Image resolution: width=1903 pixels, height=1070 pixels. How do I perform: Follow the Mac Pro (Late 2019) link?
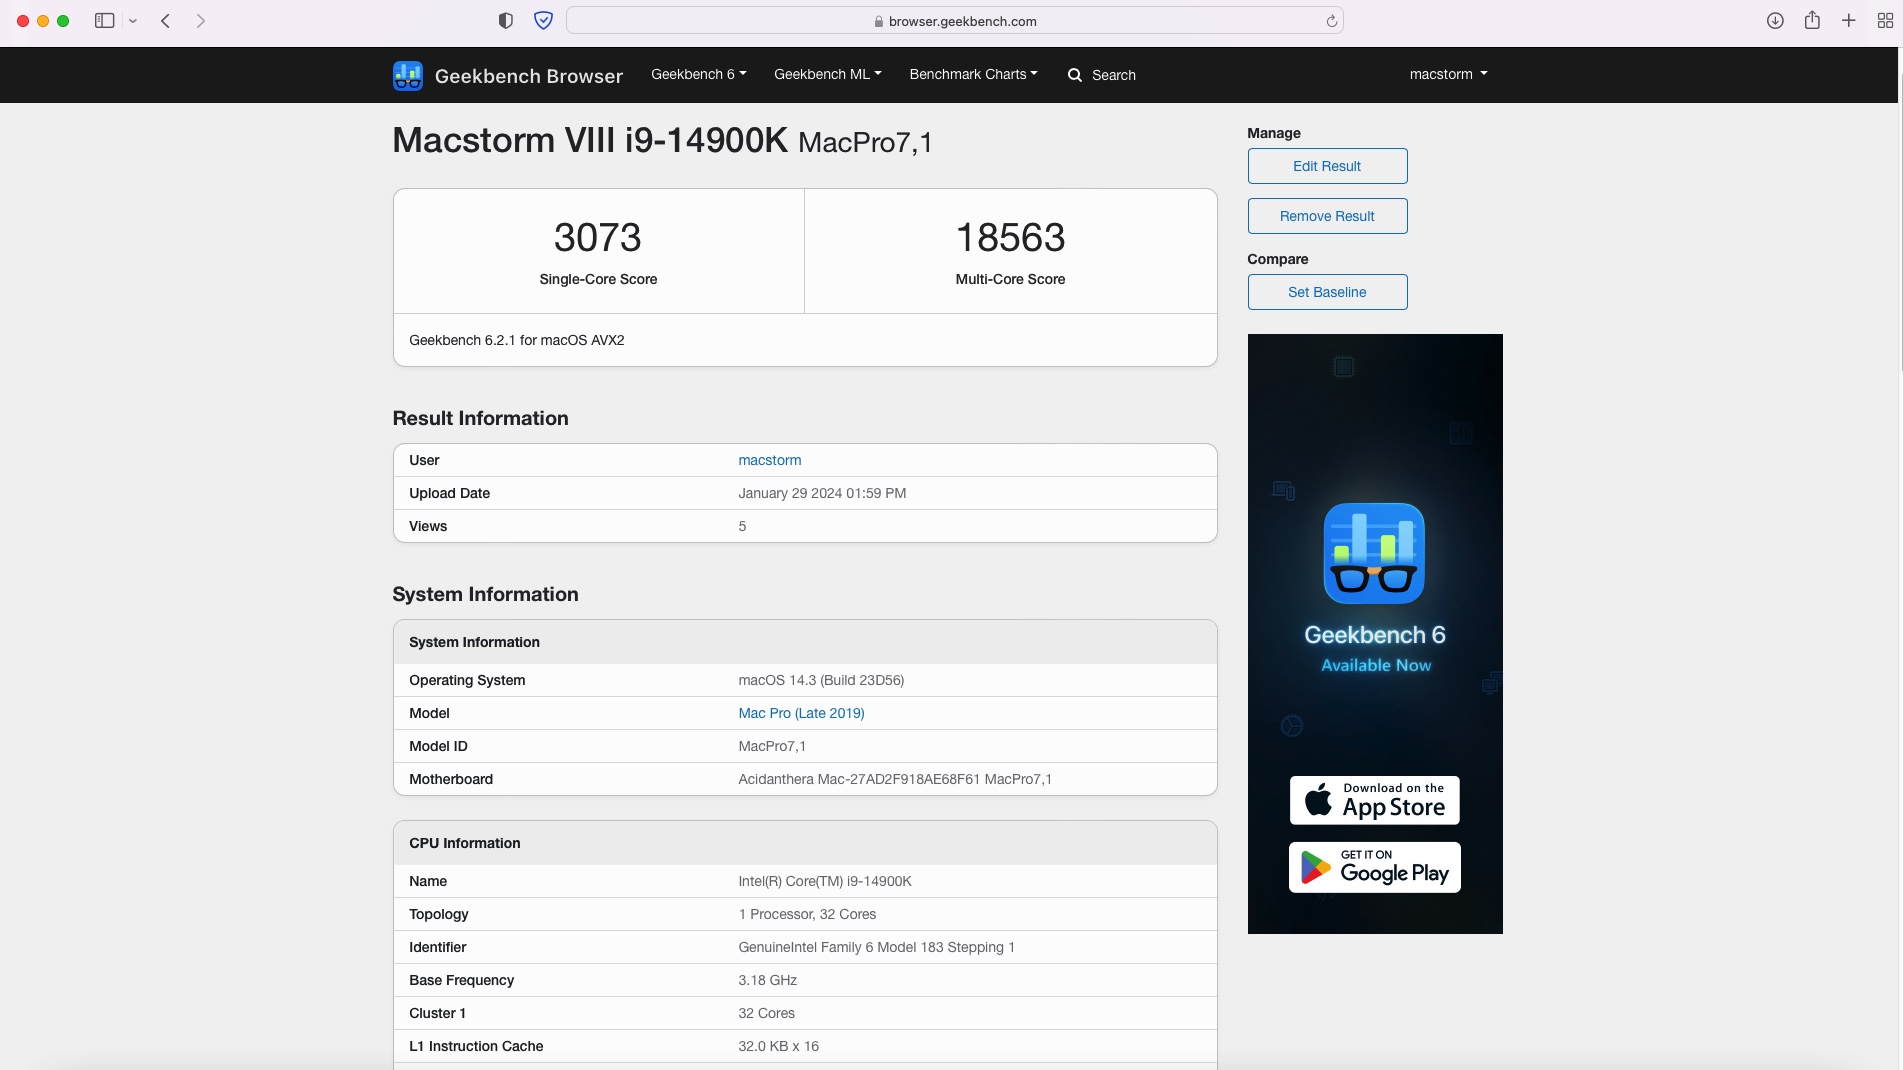[x=801, y=714]
